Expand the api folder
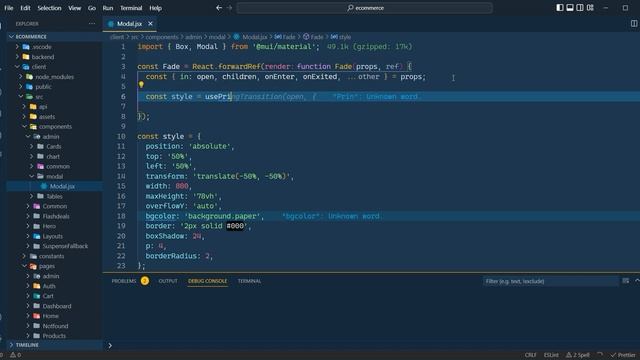Viewport: 640px width, 360px height. [x=54, y=107]
